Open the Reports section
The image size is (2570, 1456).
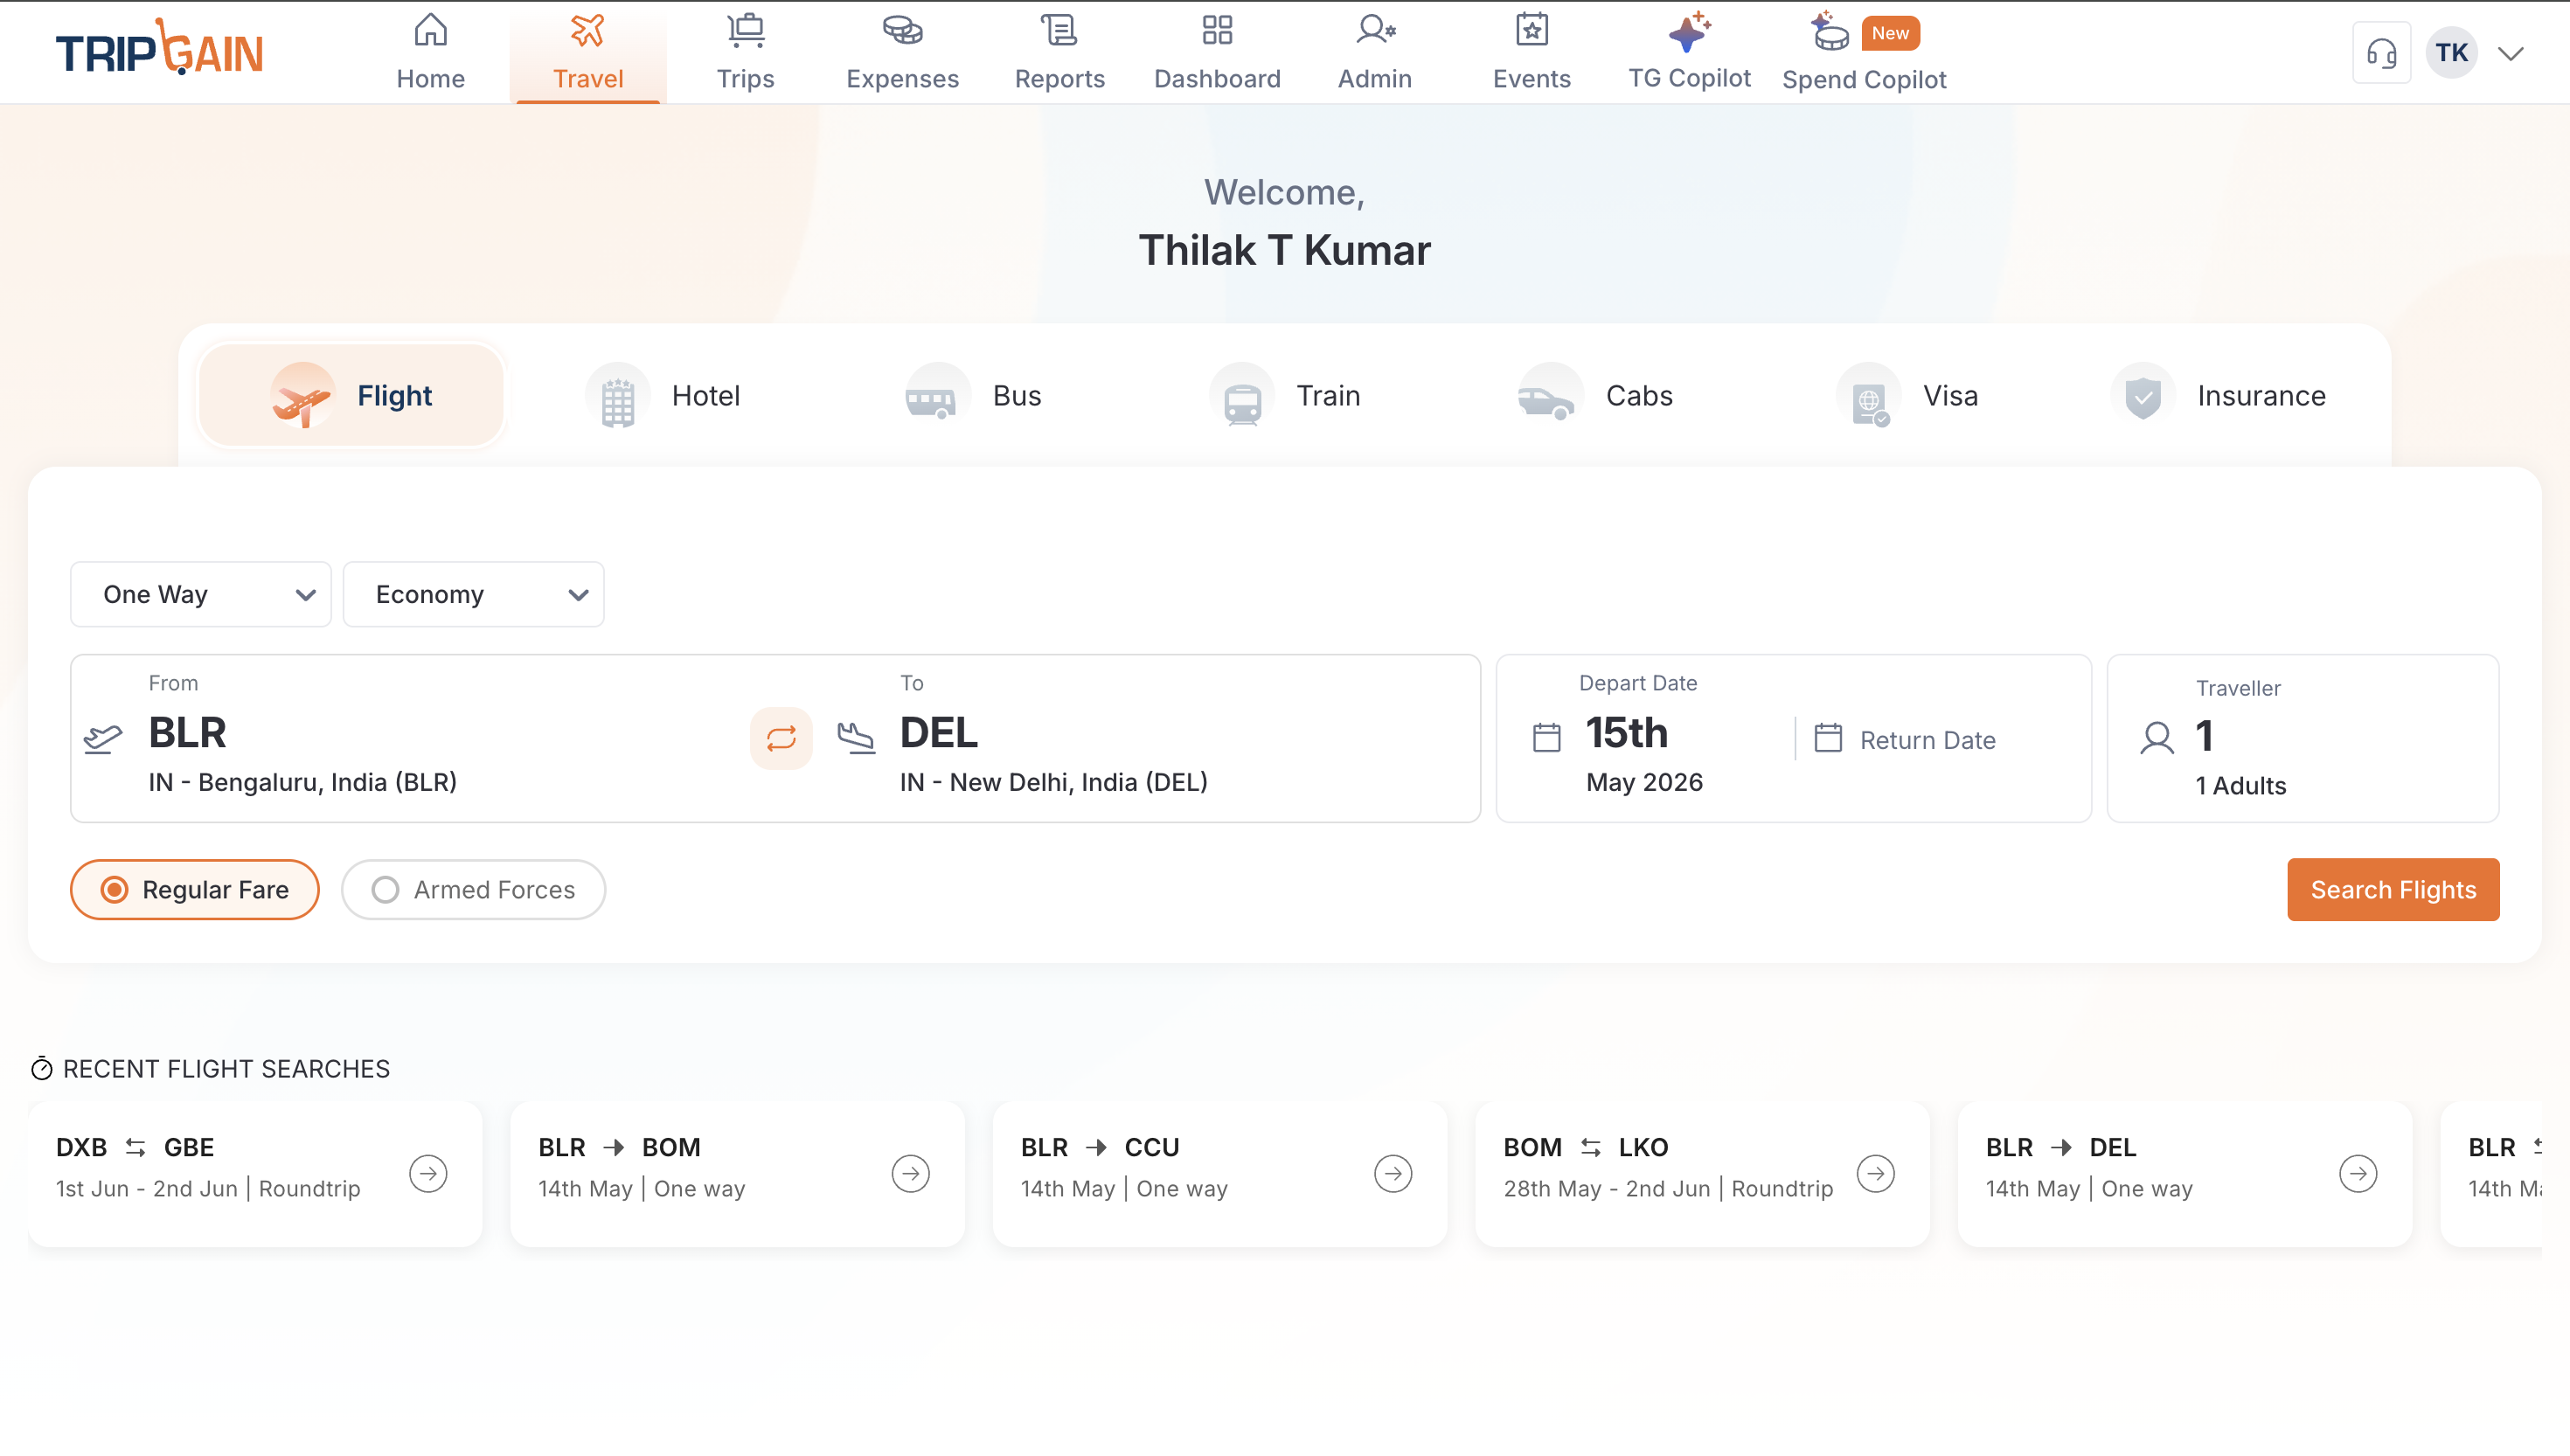[1059, 52]
